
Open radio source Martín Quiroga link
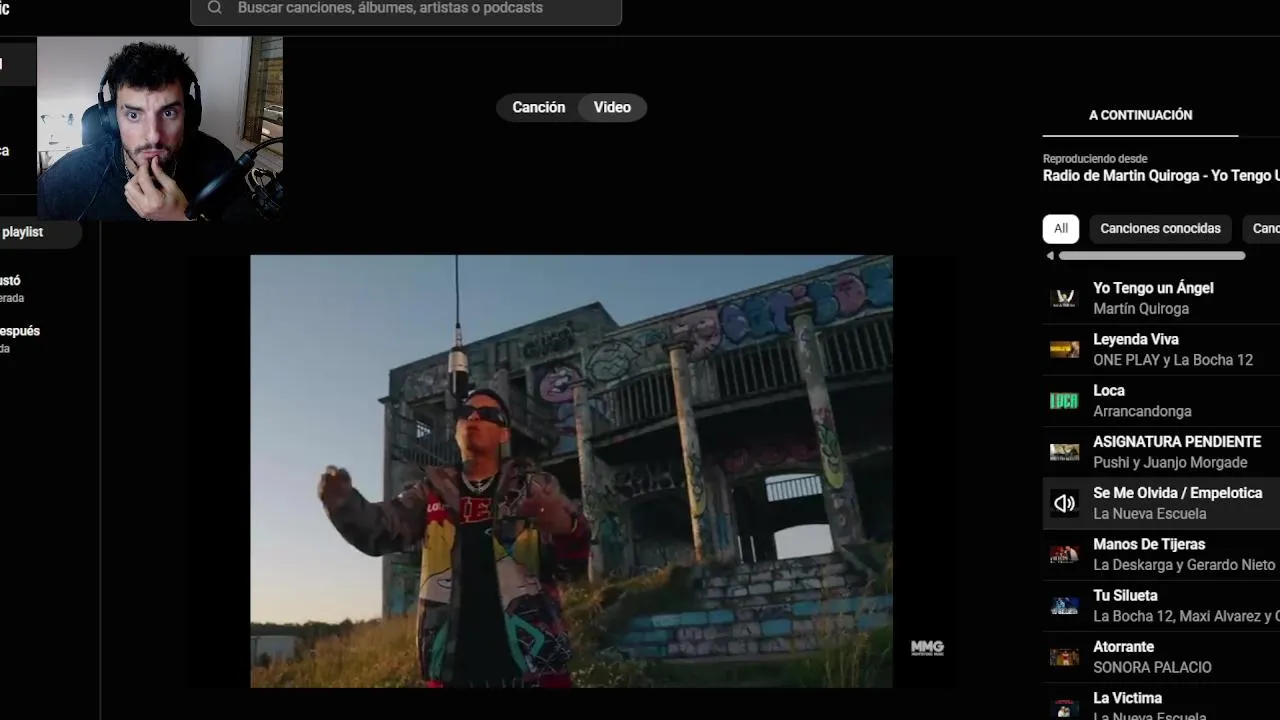coord(1161,175)
